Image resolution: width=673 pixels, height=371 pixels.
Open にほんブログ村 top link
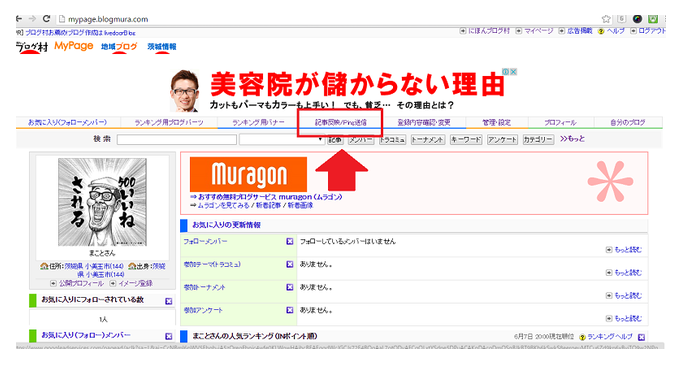489,31
